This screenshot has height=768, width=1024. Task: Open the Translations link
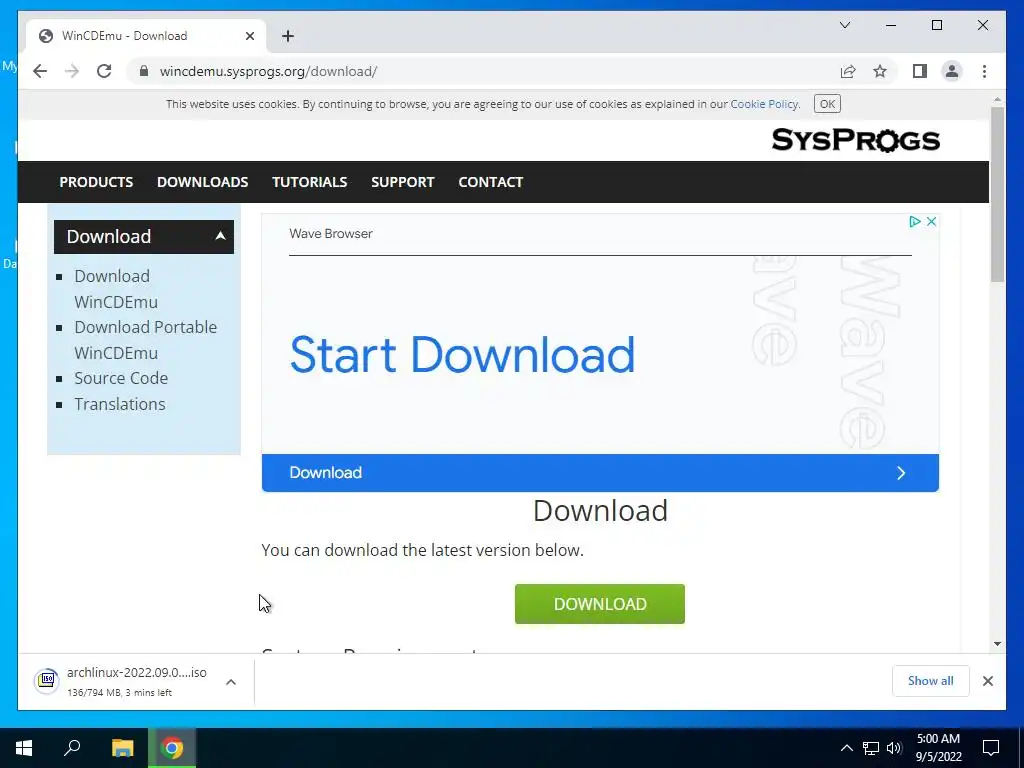[120, 404]
